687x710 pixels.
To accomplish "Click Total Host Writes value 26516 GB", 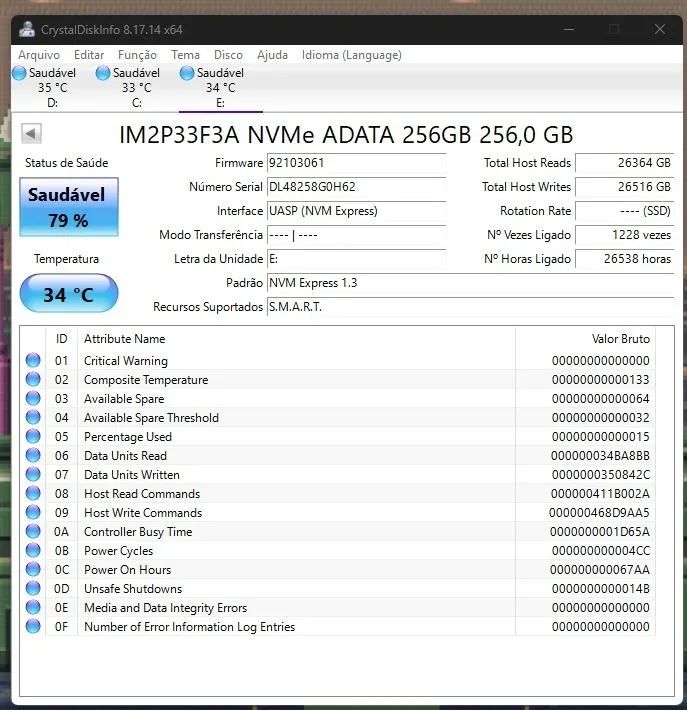I will [x=625, y=187].
